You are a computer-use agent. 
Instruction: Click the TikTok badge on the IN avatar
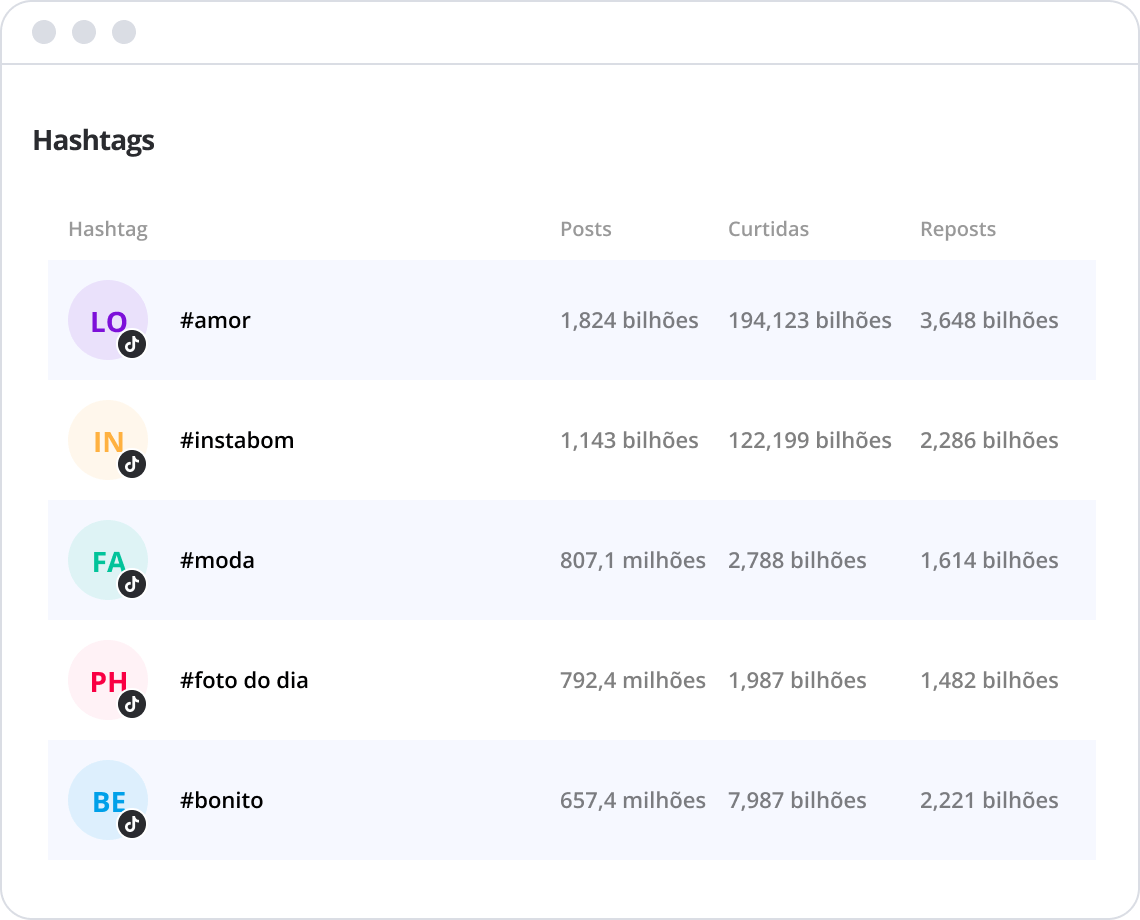(132, 464)
